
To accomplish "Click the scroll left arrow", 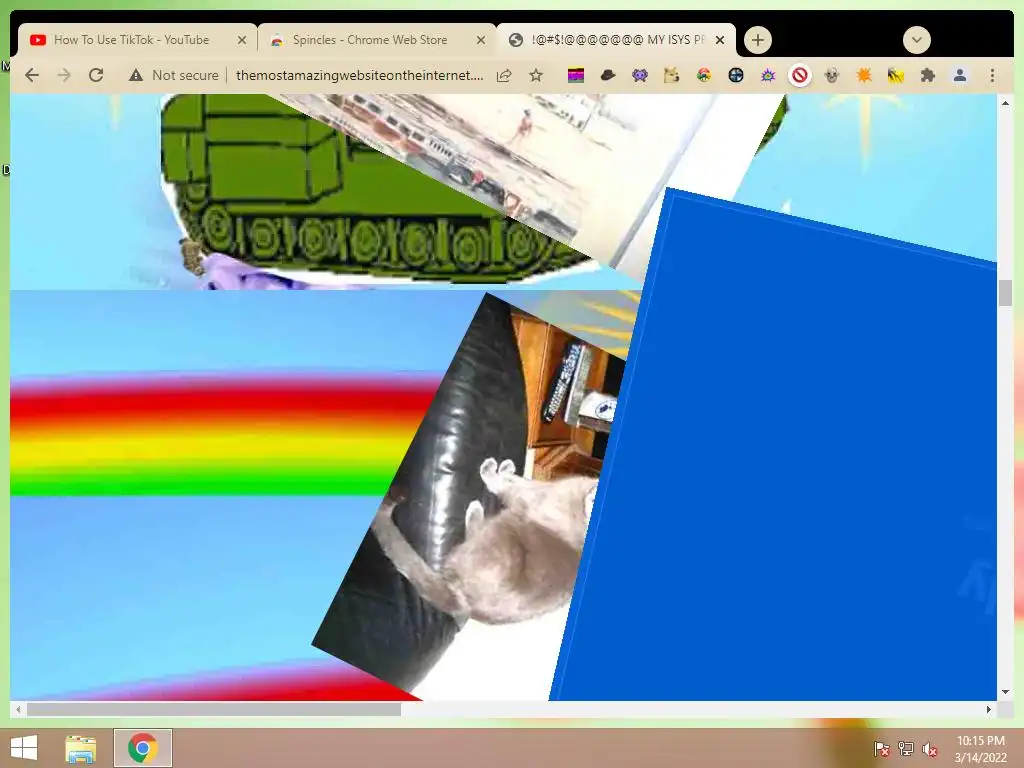I will pyautogui.click(x=18, y=709).
